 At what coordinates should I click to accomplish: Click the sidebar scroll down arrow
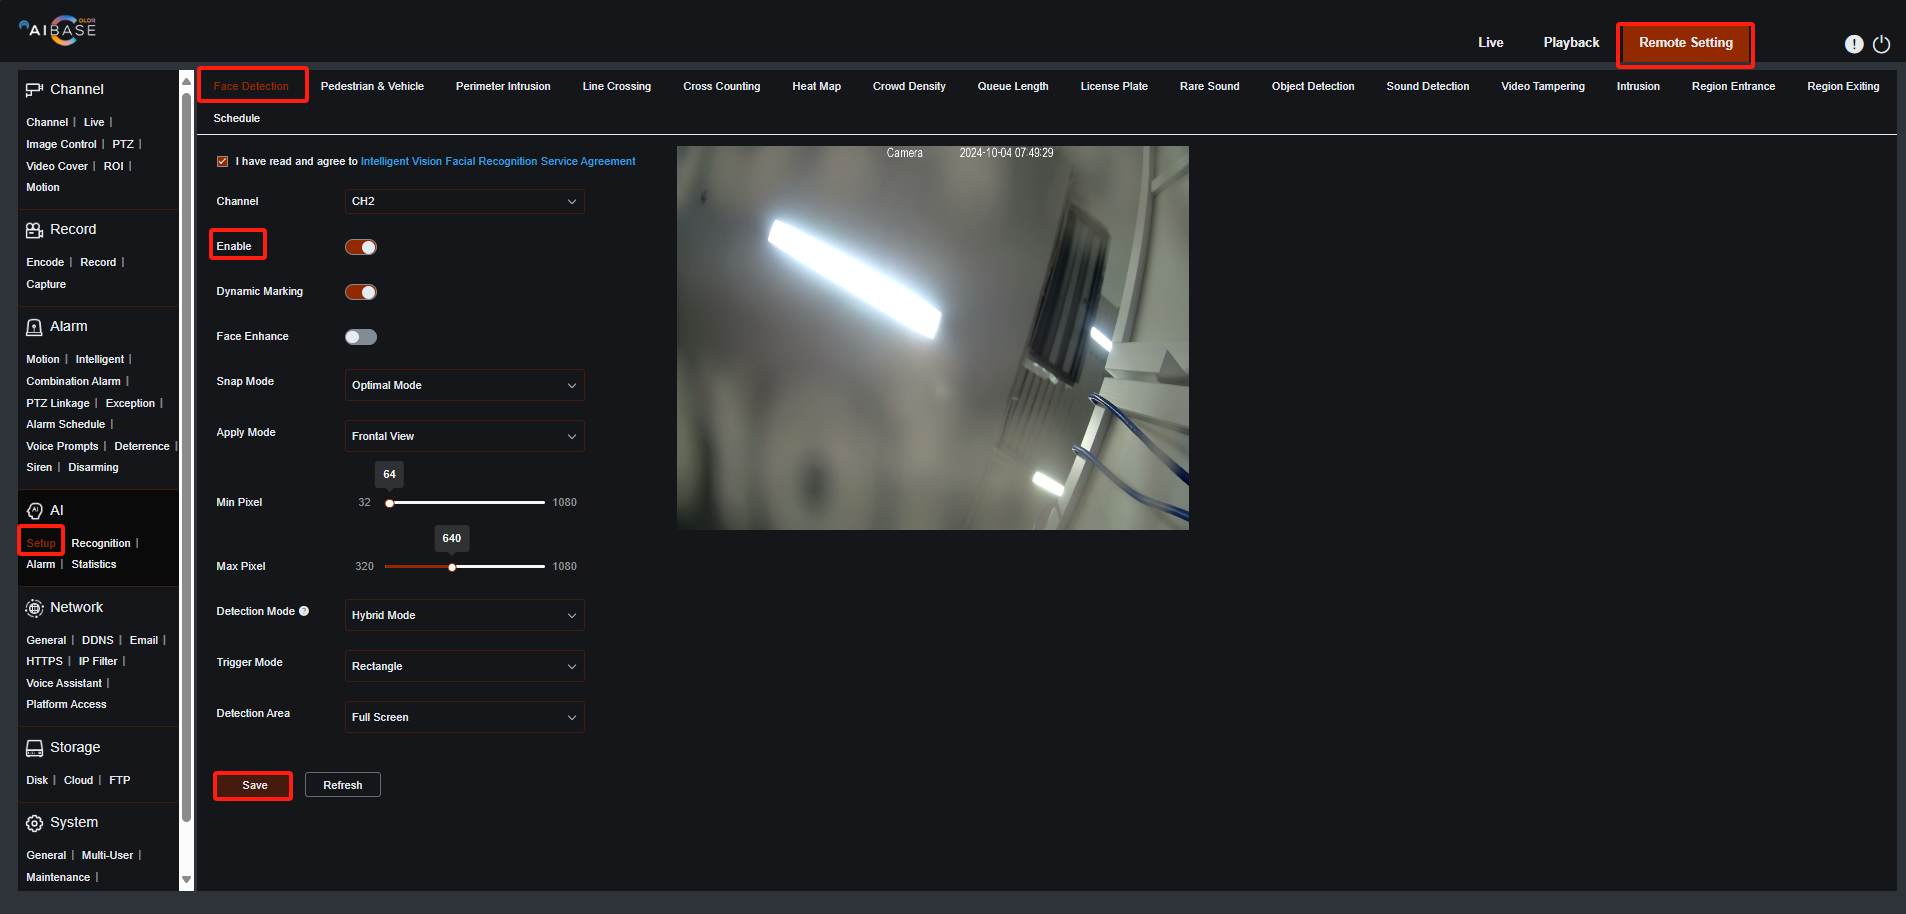(186, 880)
